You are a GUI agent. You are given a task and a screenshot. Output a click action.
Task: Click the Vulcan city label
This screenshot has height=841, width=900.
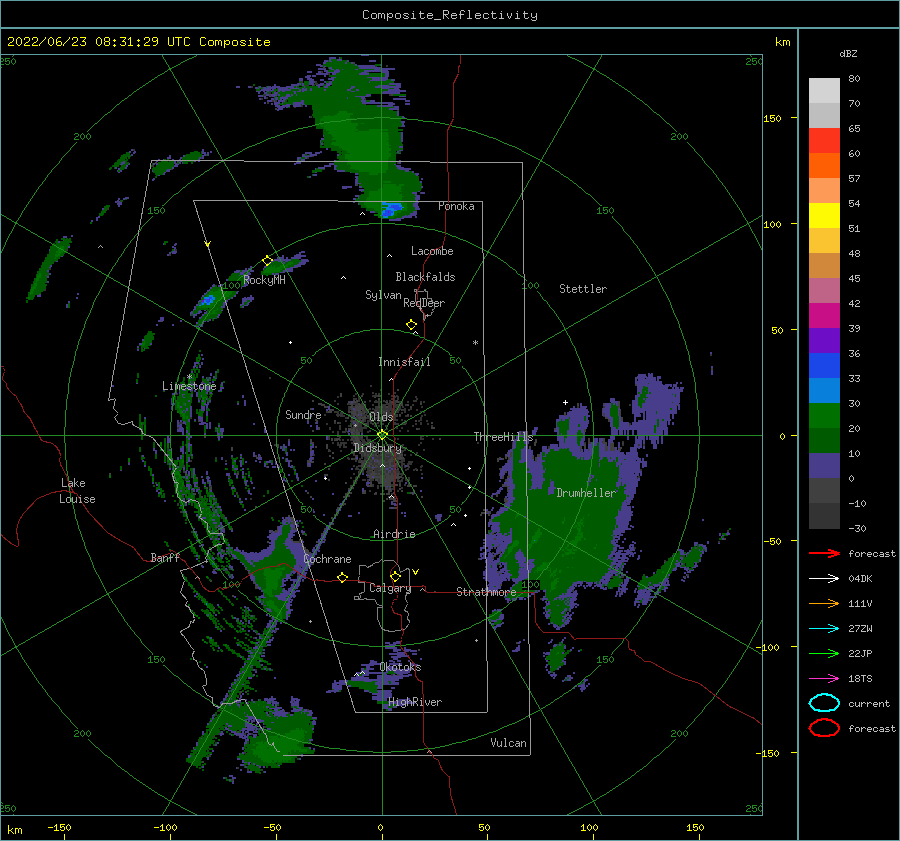click(508, 743)
